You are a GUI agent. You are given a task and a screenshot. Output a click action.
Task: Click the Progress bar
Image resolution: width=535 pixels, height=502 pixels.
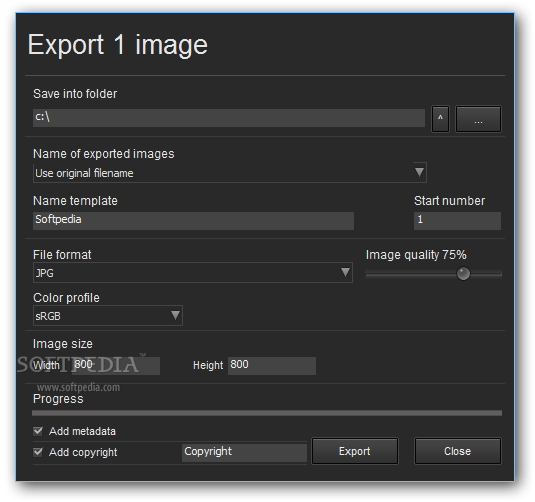pos(267,413)
